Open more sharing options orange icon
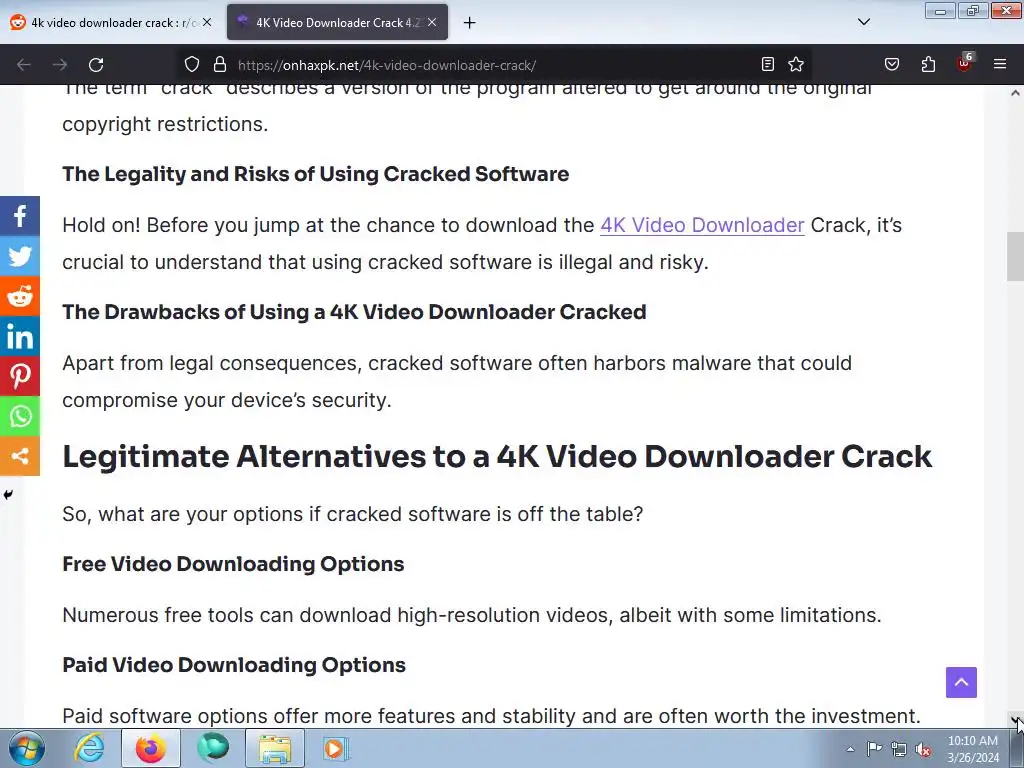 pos(20,456)
